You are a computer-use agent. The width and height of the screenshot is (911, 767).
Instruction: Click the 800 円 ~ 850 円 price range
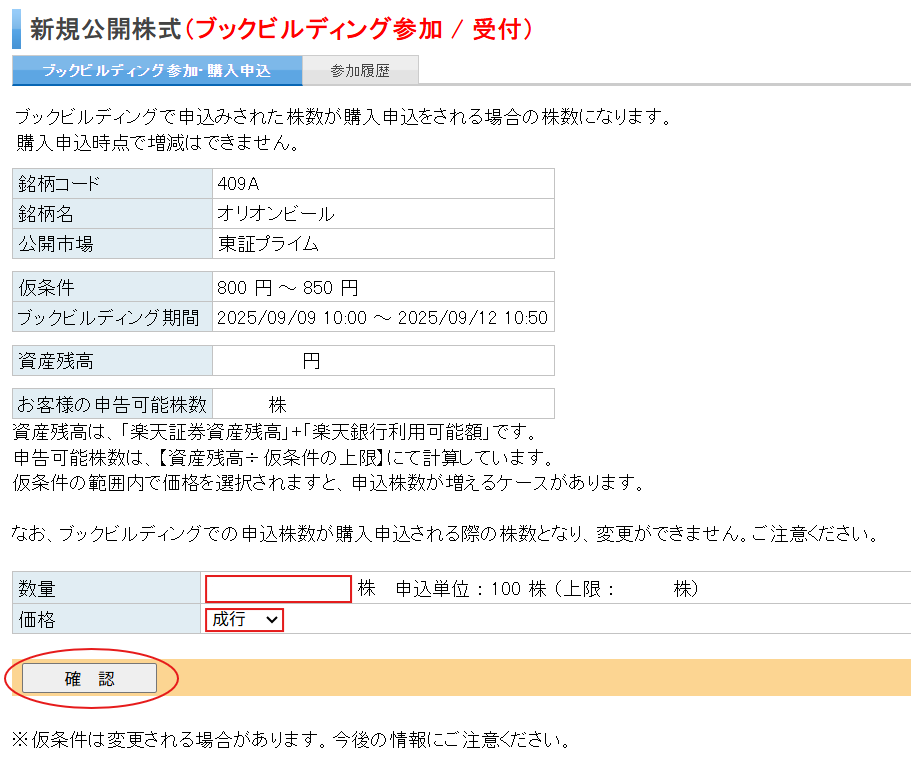pos(287,288)
